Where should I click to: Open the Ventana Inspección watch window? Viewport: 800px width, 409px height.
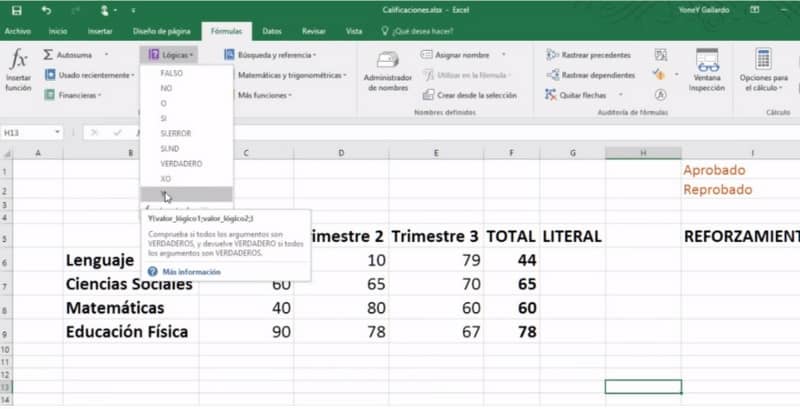coord(707,70)
